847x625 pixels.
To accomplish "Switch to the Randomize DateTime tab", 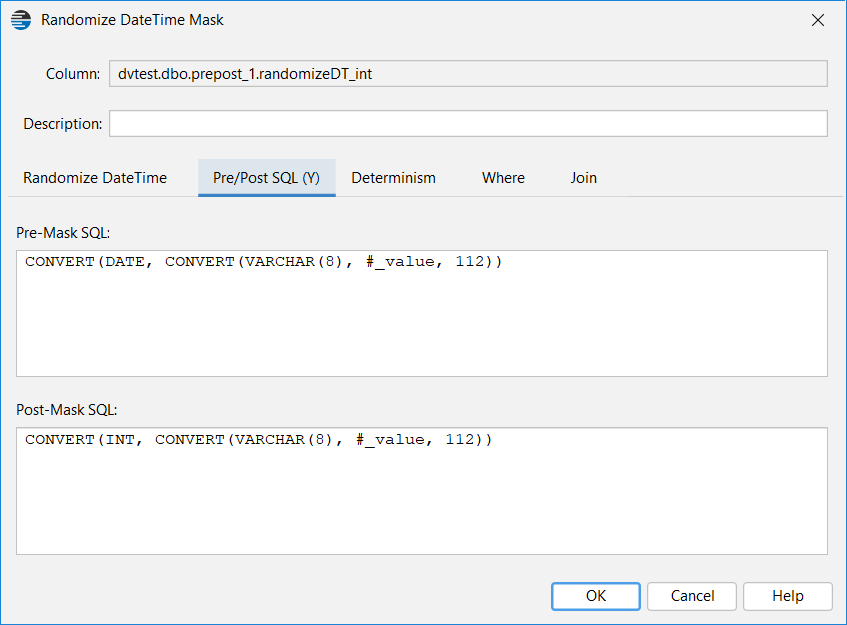I will pos(95,178).
